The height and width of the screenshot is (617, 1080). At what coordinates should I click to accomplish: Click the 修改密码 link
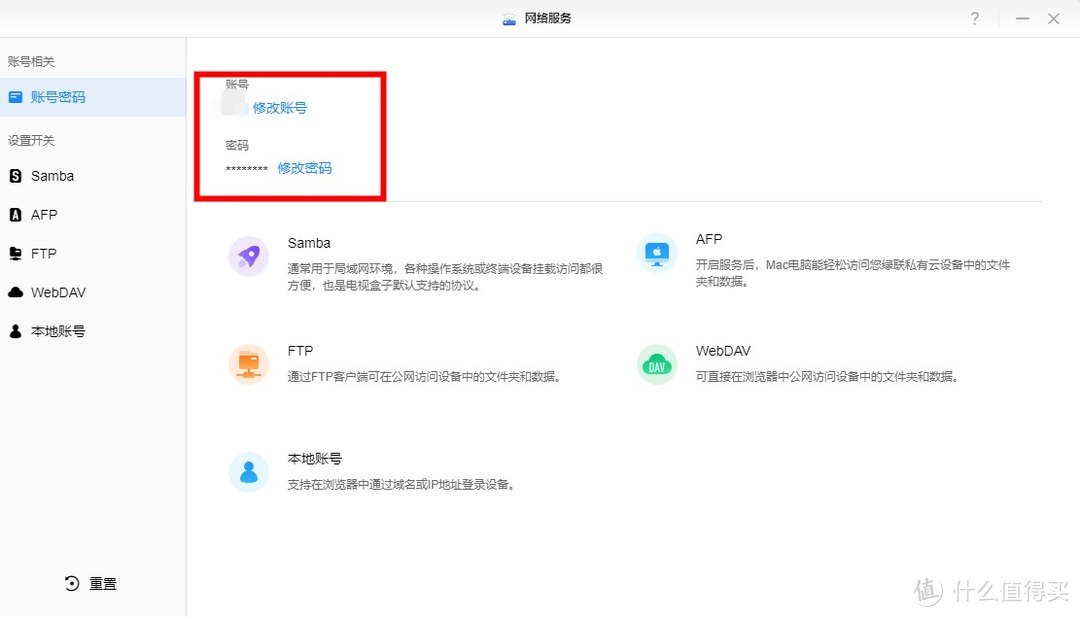pyautogui.click(x=304, y=168)
